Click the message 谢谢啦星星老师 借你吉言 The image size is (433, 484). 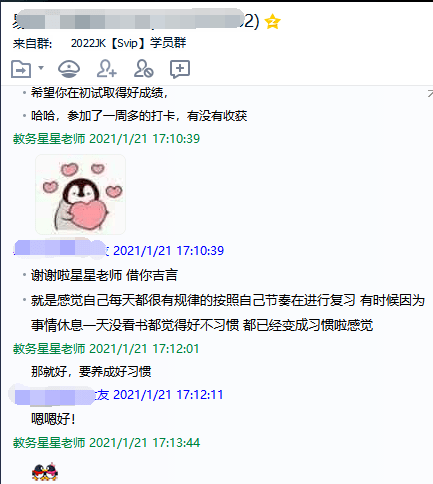104,275
